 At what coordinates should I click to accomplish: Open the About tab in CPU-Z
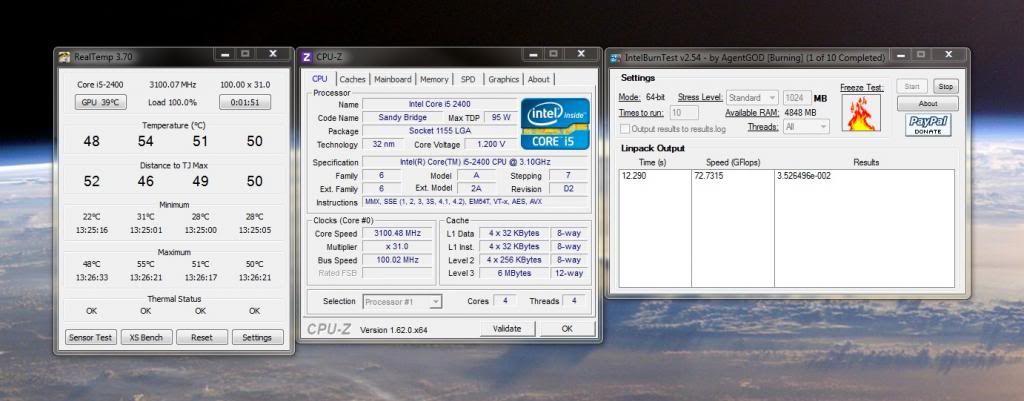click(x=539, y=80)
